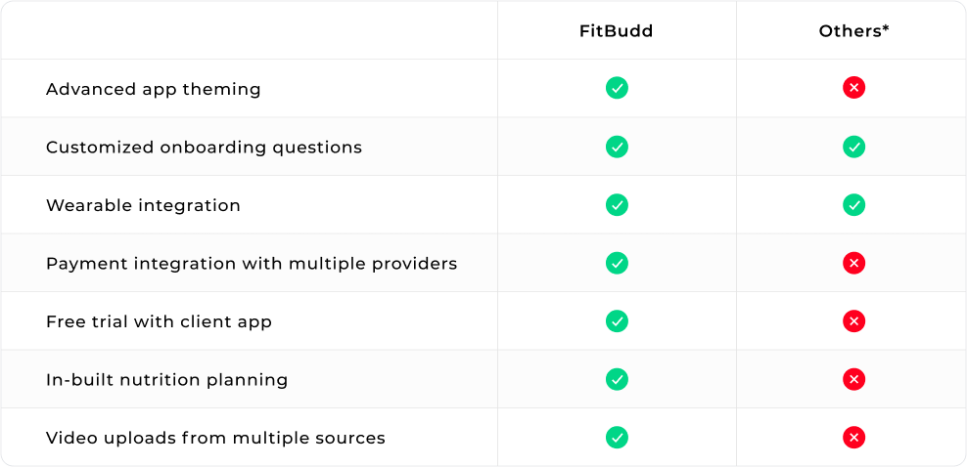Click the Advanced app theming label
Viewport: 967px width, 467px height.
point(153,89)
